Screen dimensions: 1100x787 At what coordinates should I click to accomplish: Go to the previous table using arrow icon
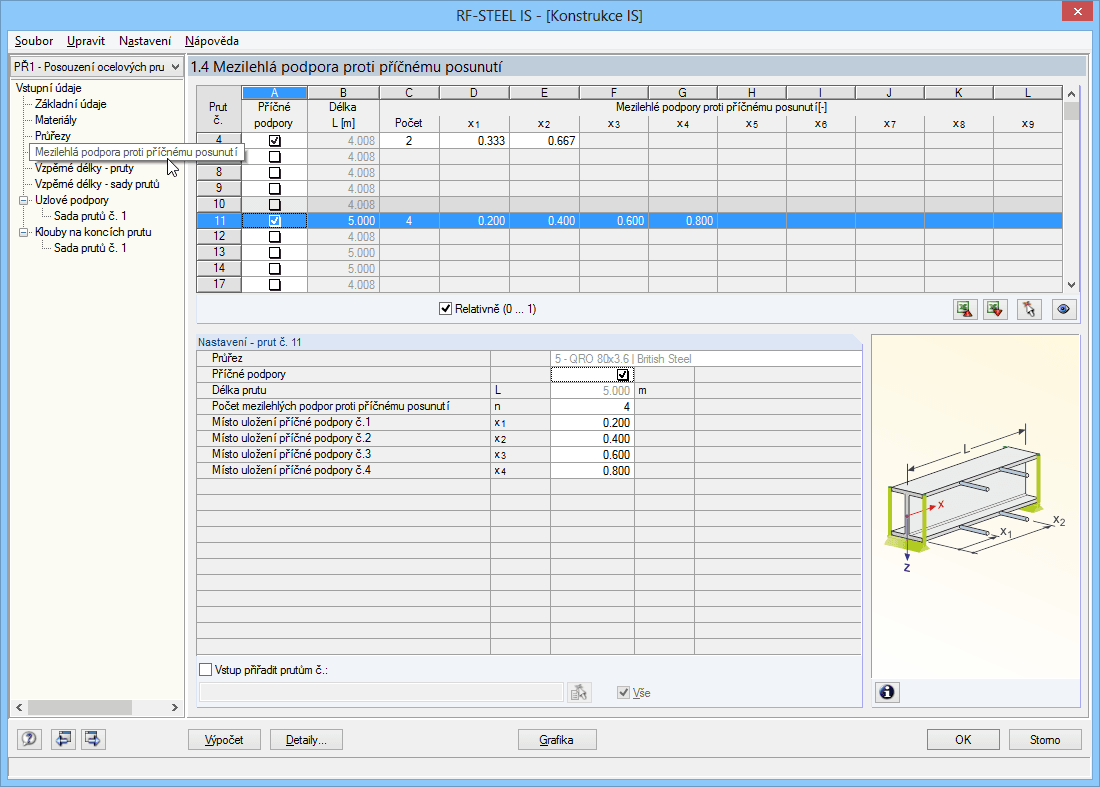tap(63, 739)
